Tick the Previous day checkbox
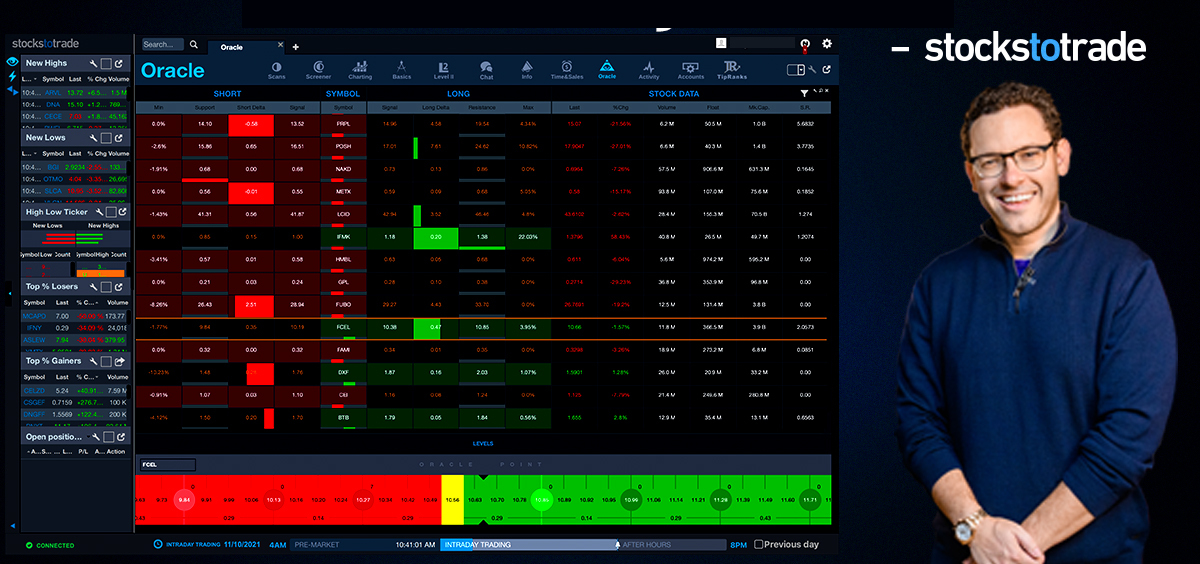Image resolution: width=1200 pixels, height=564 pixels. [x=759, y=545]
